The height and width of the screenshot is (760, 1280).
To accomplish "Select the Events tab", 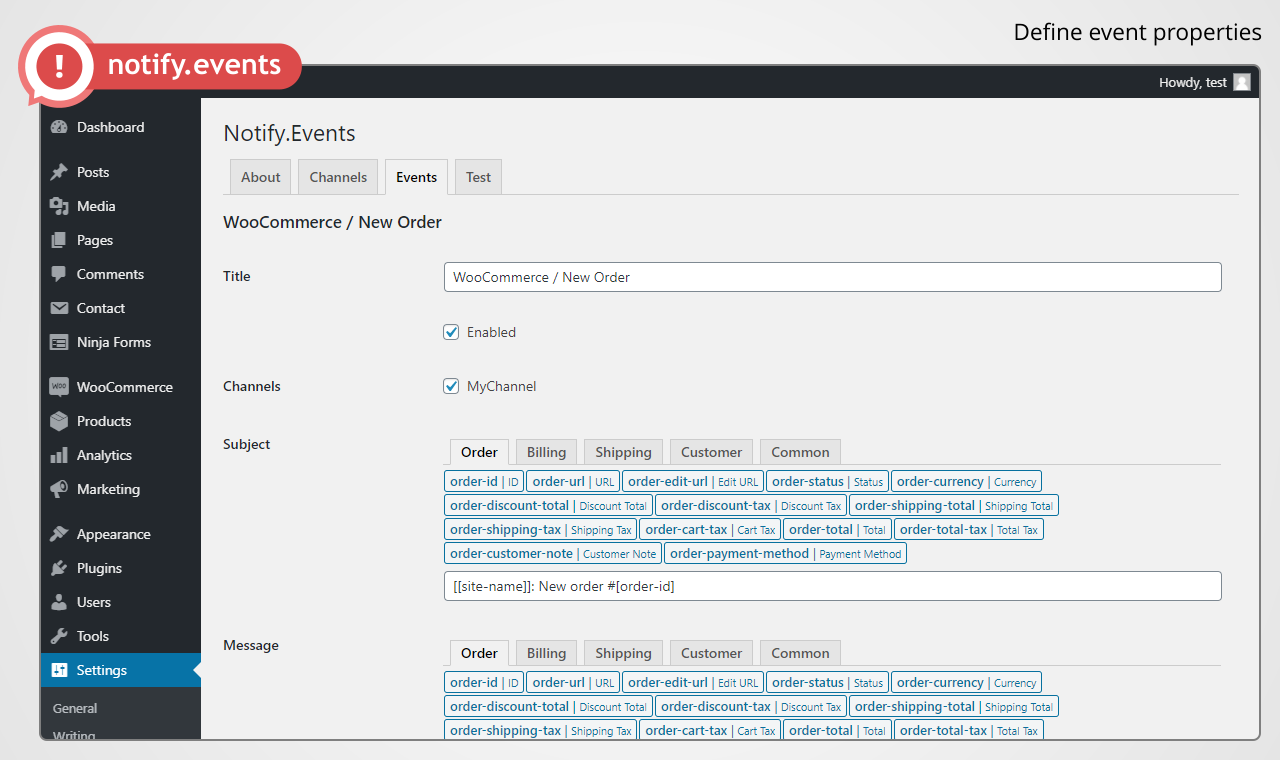I will 416,177.
